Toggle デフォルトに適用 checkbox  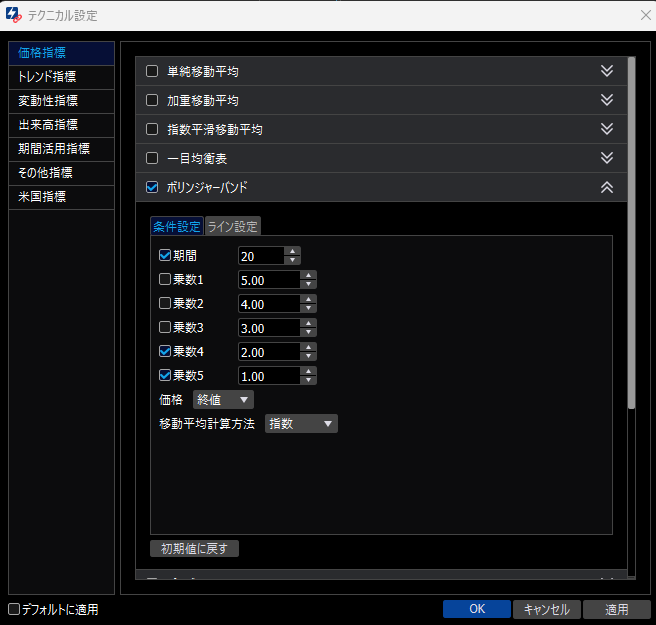coord(14,609)
